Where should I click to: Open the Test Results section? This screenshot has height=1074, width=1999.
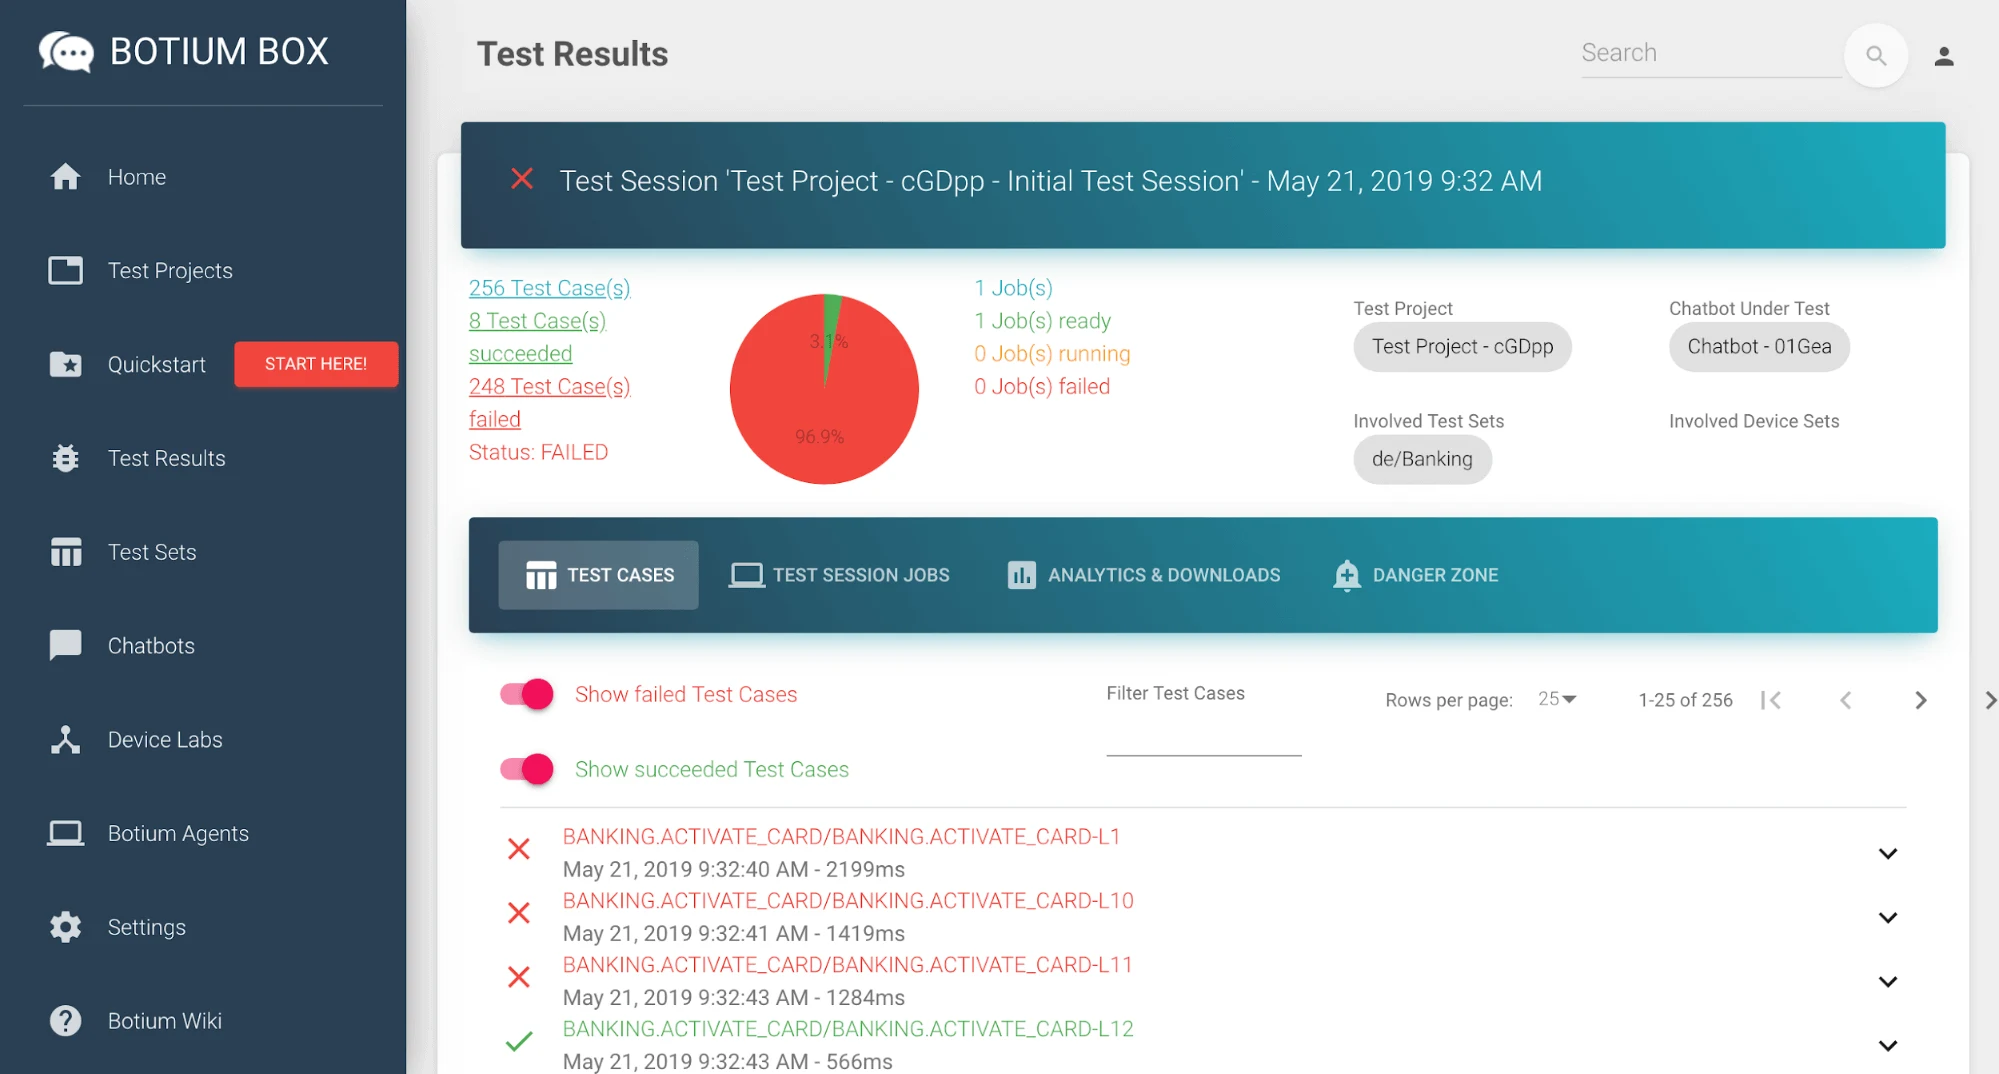point(166,458)
